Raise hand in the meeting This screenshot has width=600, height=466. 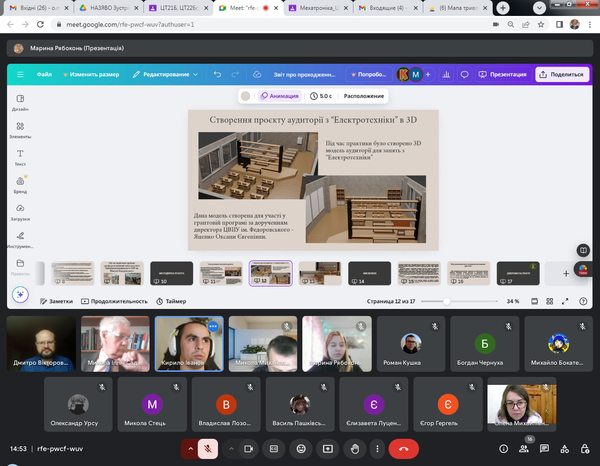[x=353, y=450]
